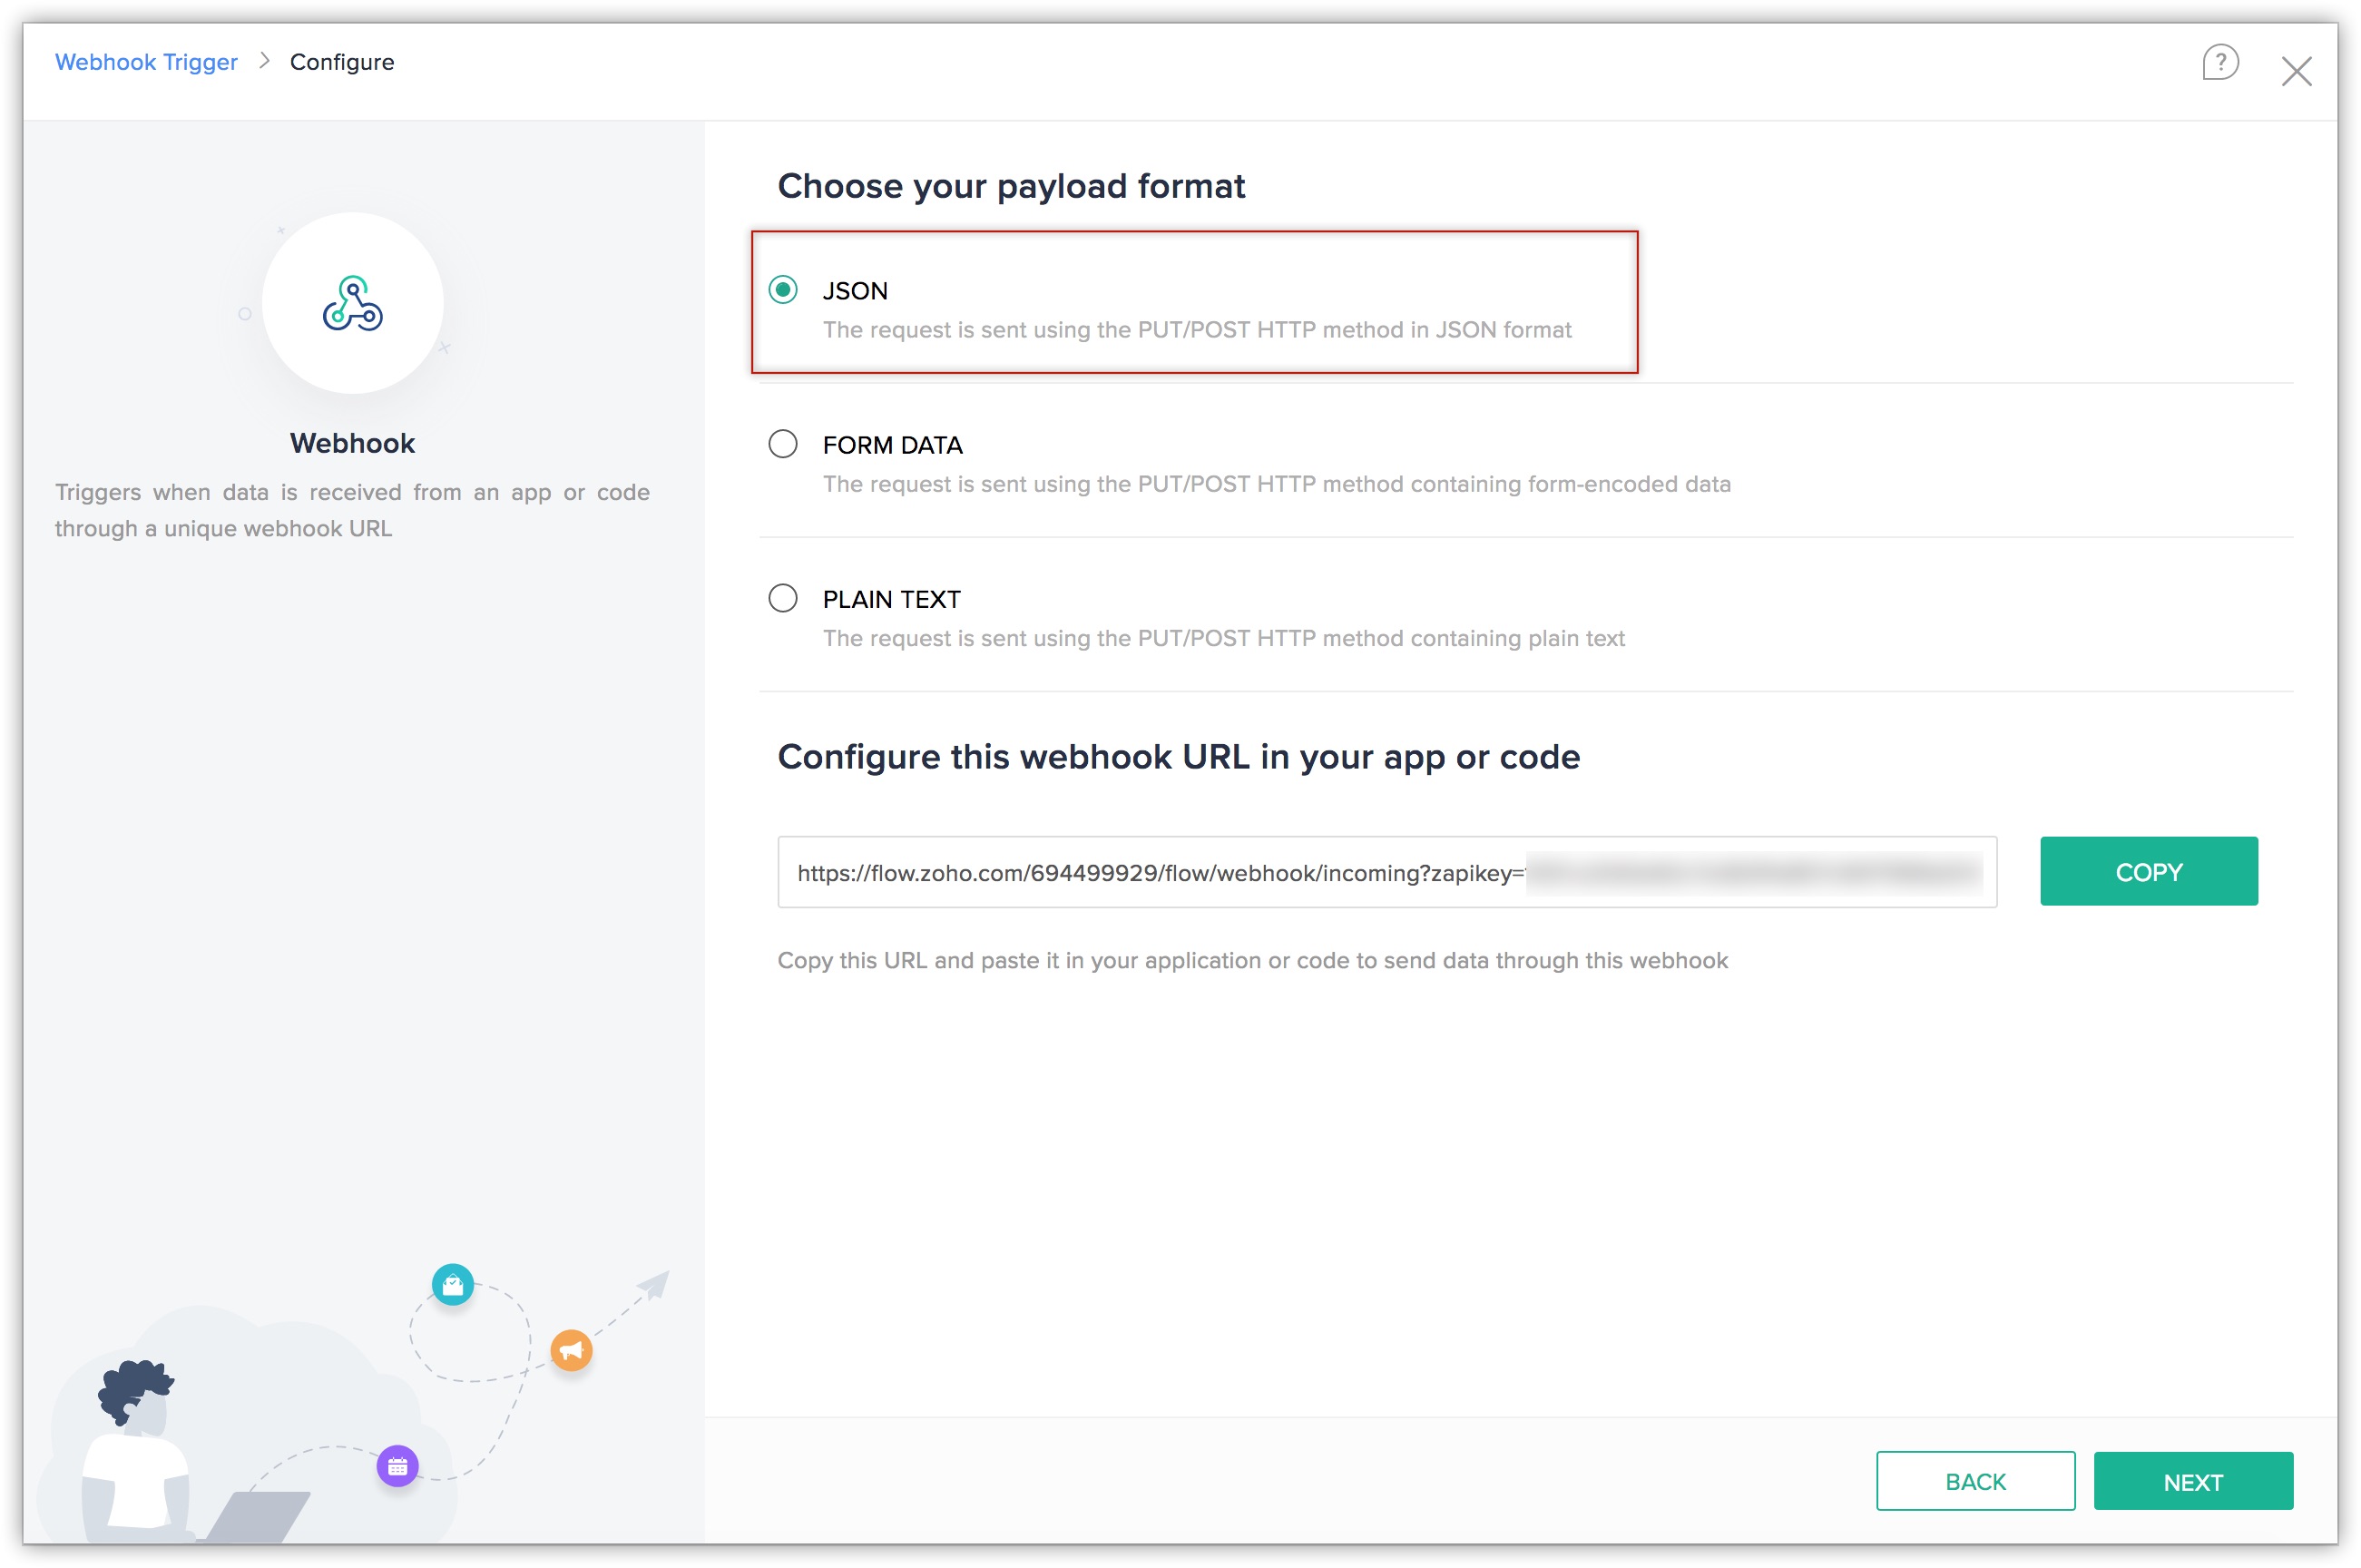The image size is (2361, 1568).
Task: Click the Webhook logo icon
Action: point(352,303)
